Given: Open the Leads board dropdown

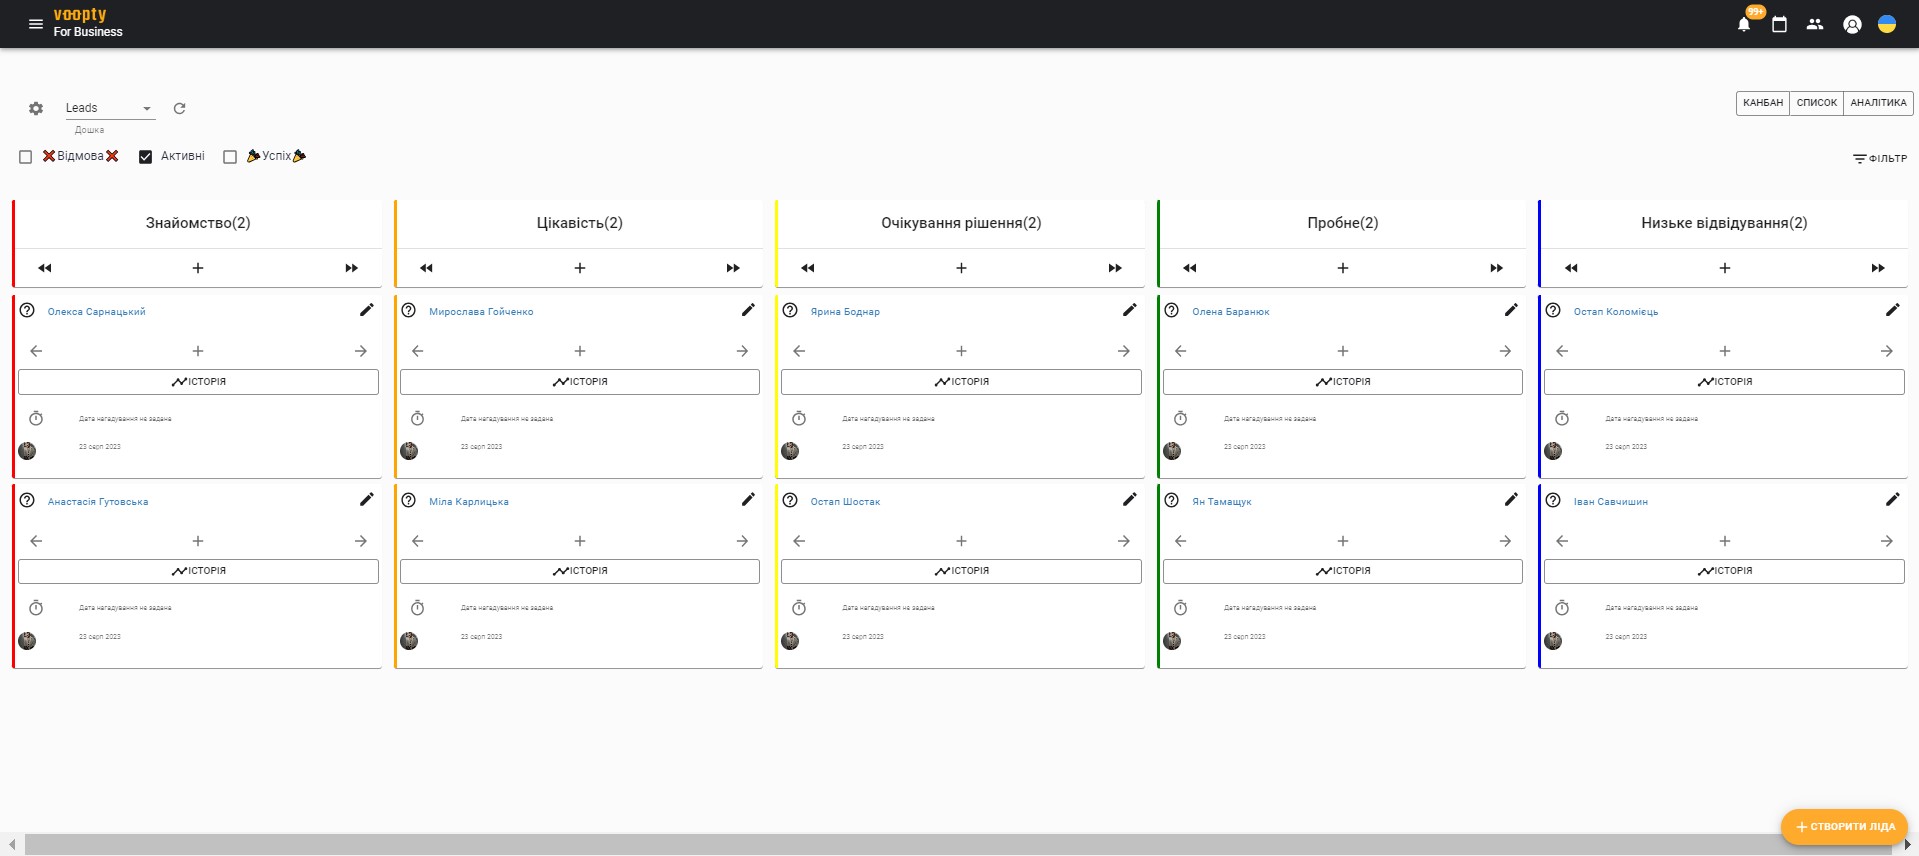Looking at the screenshot, I should point(110,108).
